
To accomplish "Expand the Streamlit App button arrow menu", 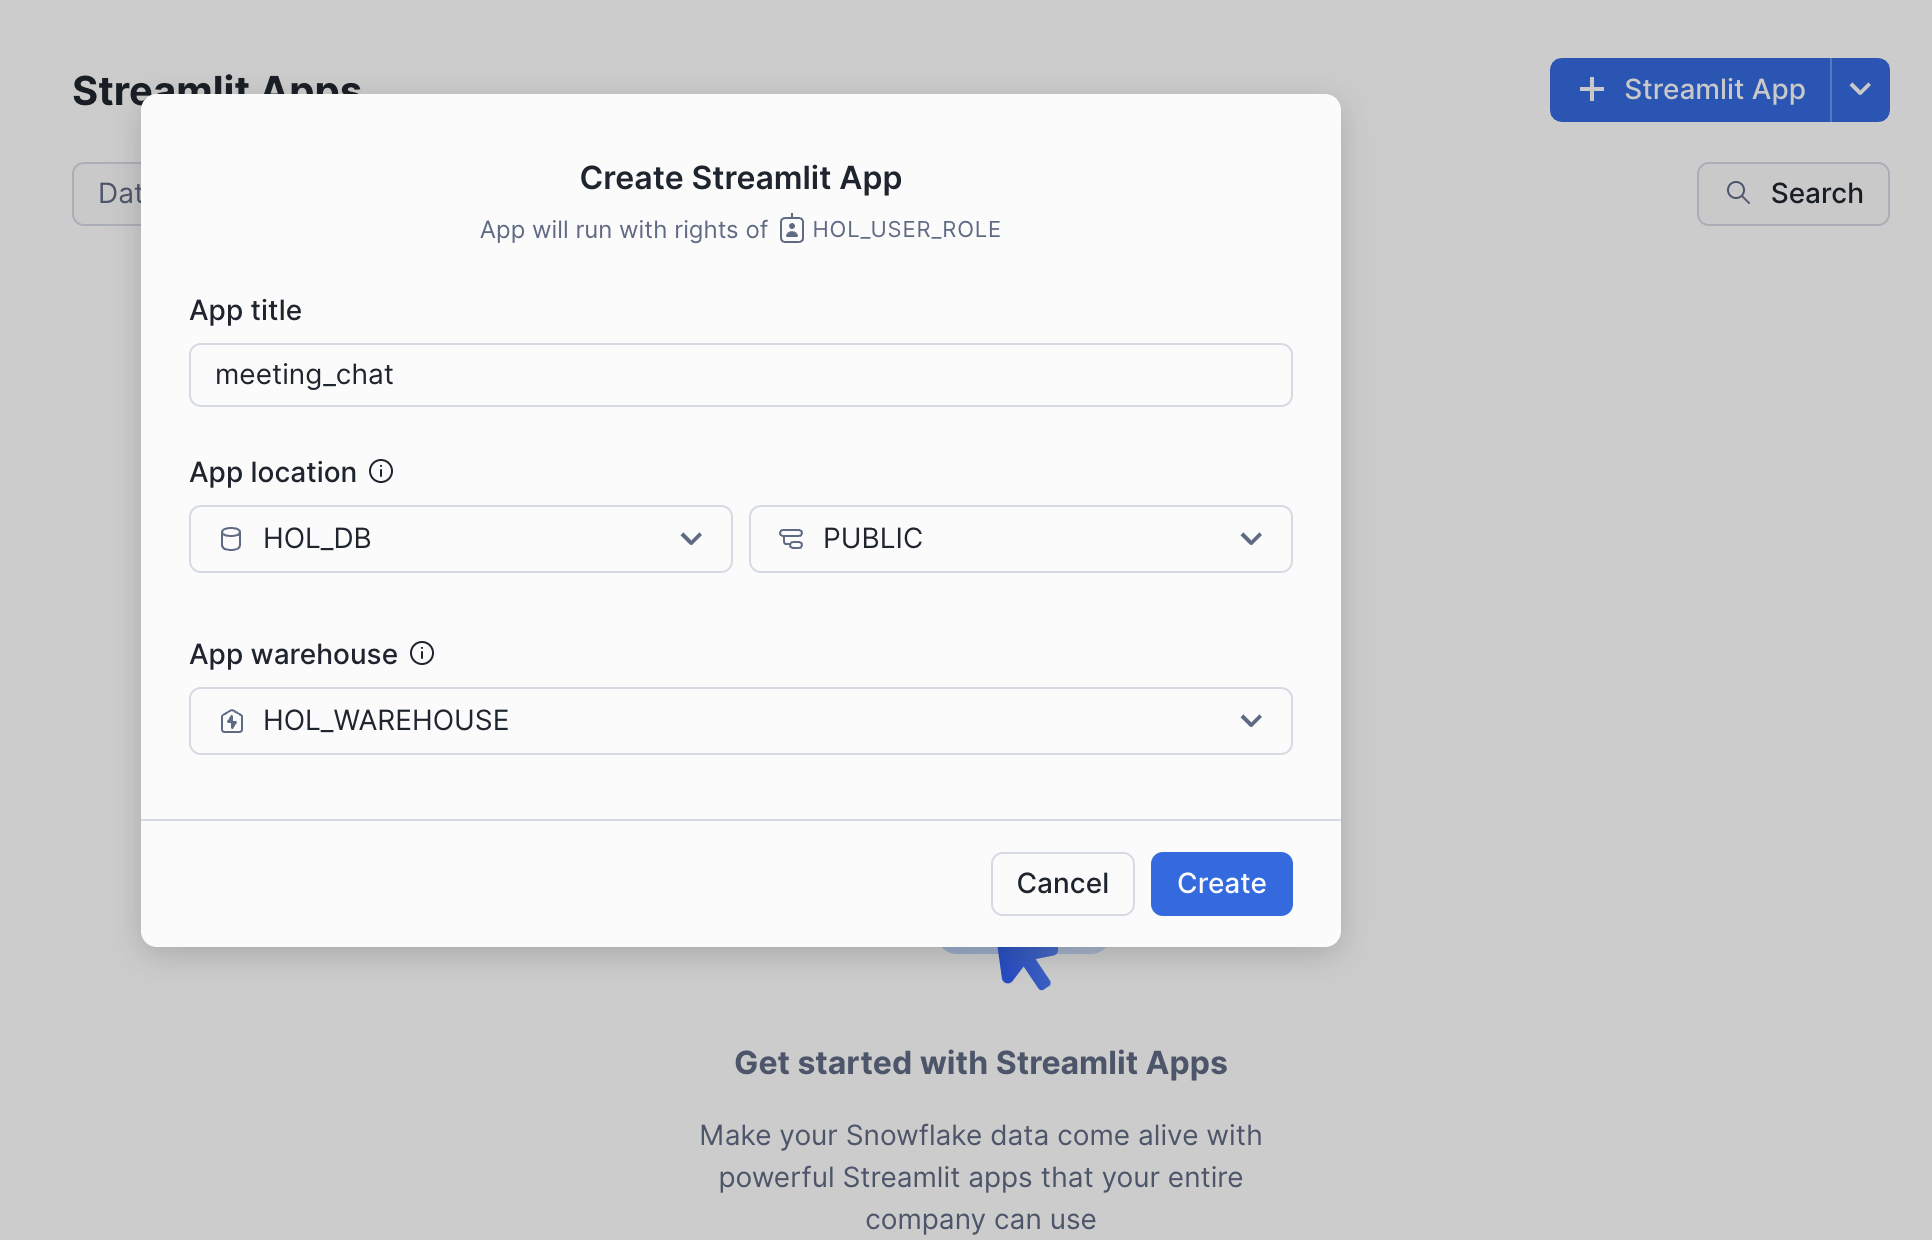I will click(x=1860, y=90).
